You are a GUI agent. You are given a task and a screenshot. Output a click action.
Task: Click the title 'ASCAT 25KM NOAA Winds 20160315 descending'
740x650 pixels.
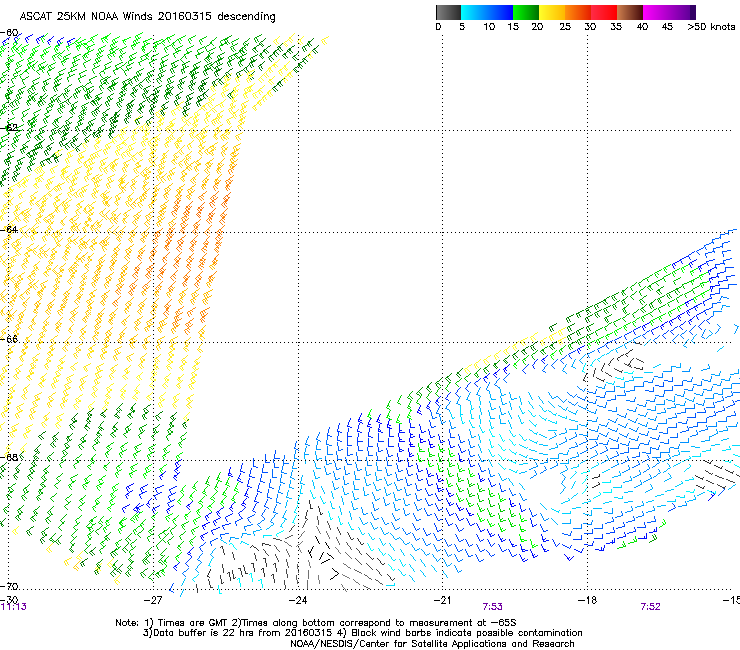point(147,17)
